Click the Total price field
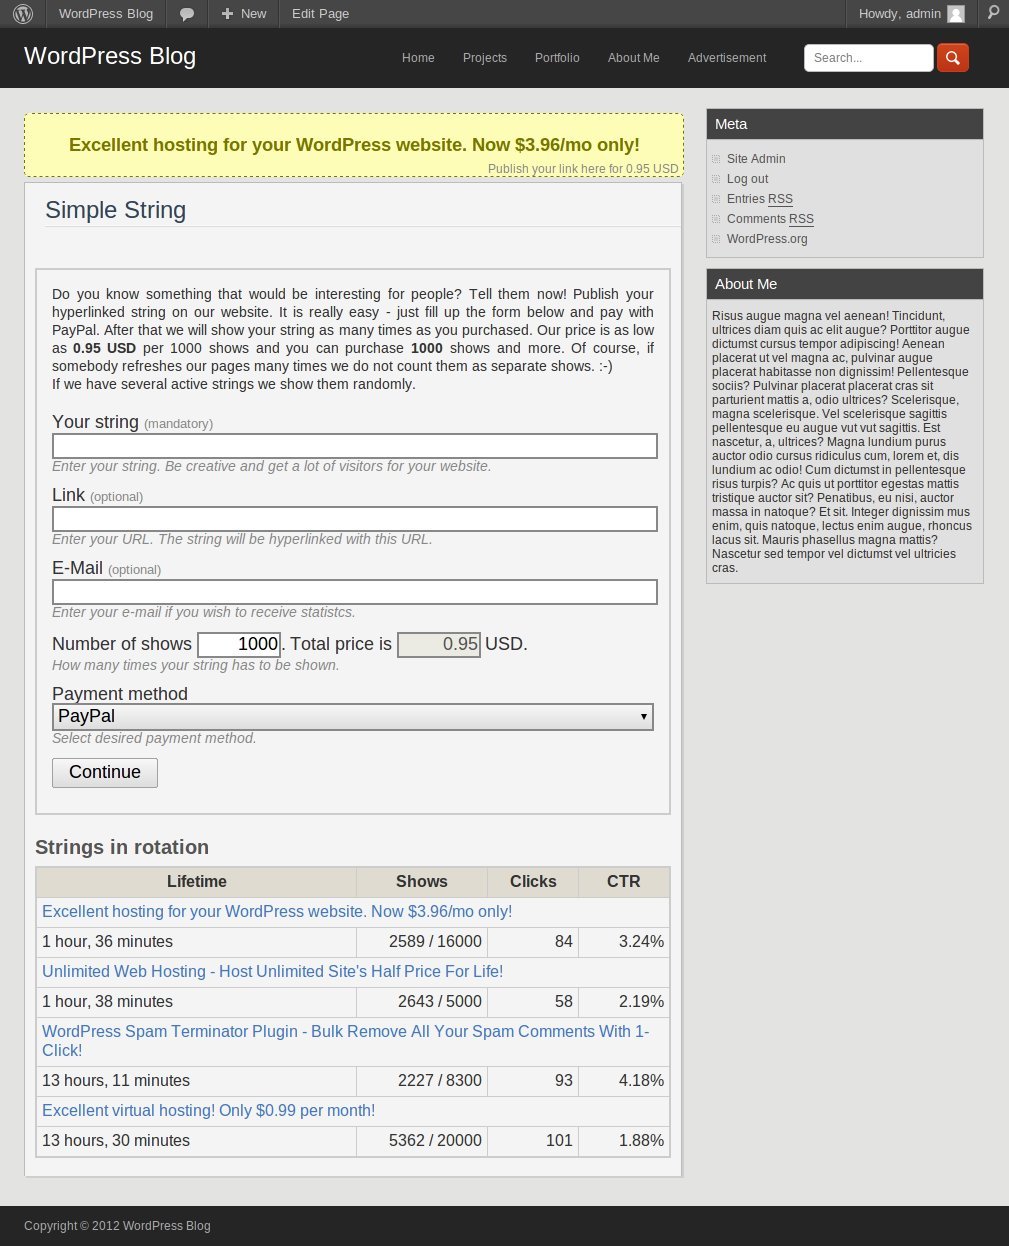The width and height of the screenshot is (1009, 1246). (439, 645)
